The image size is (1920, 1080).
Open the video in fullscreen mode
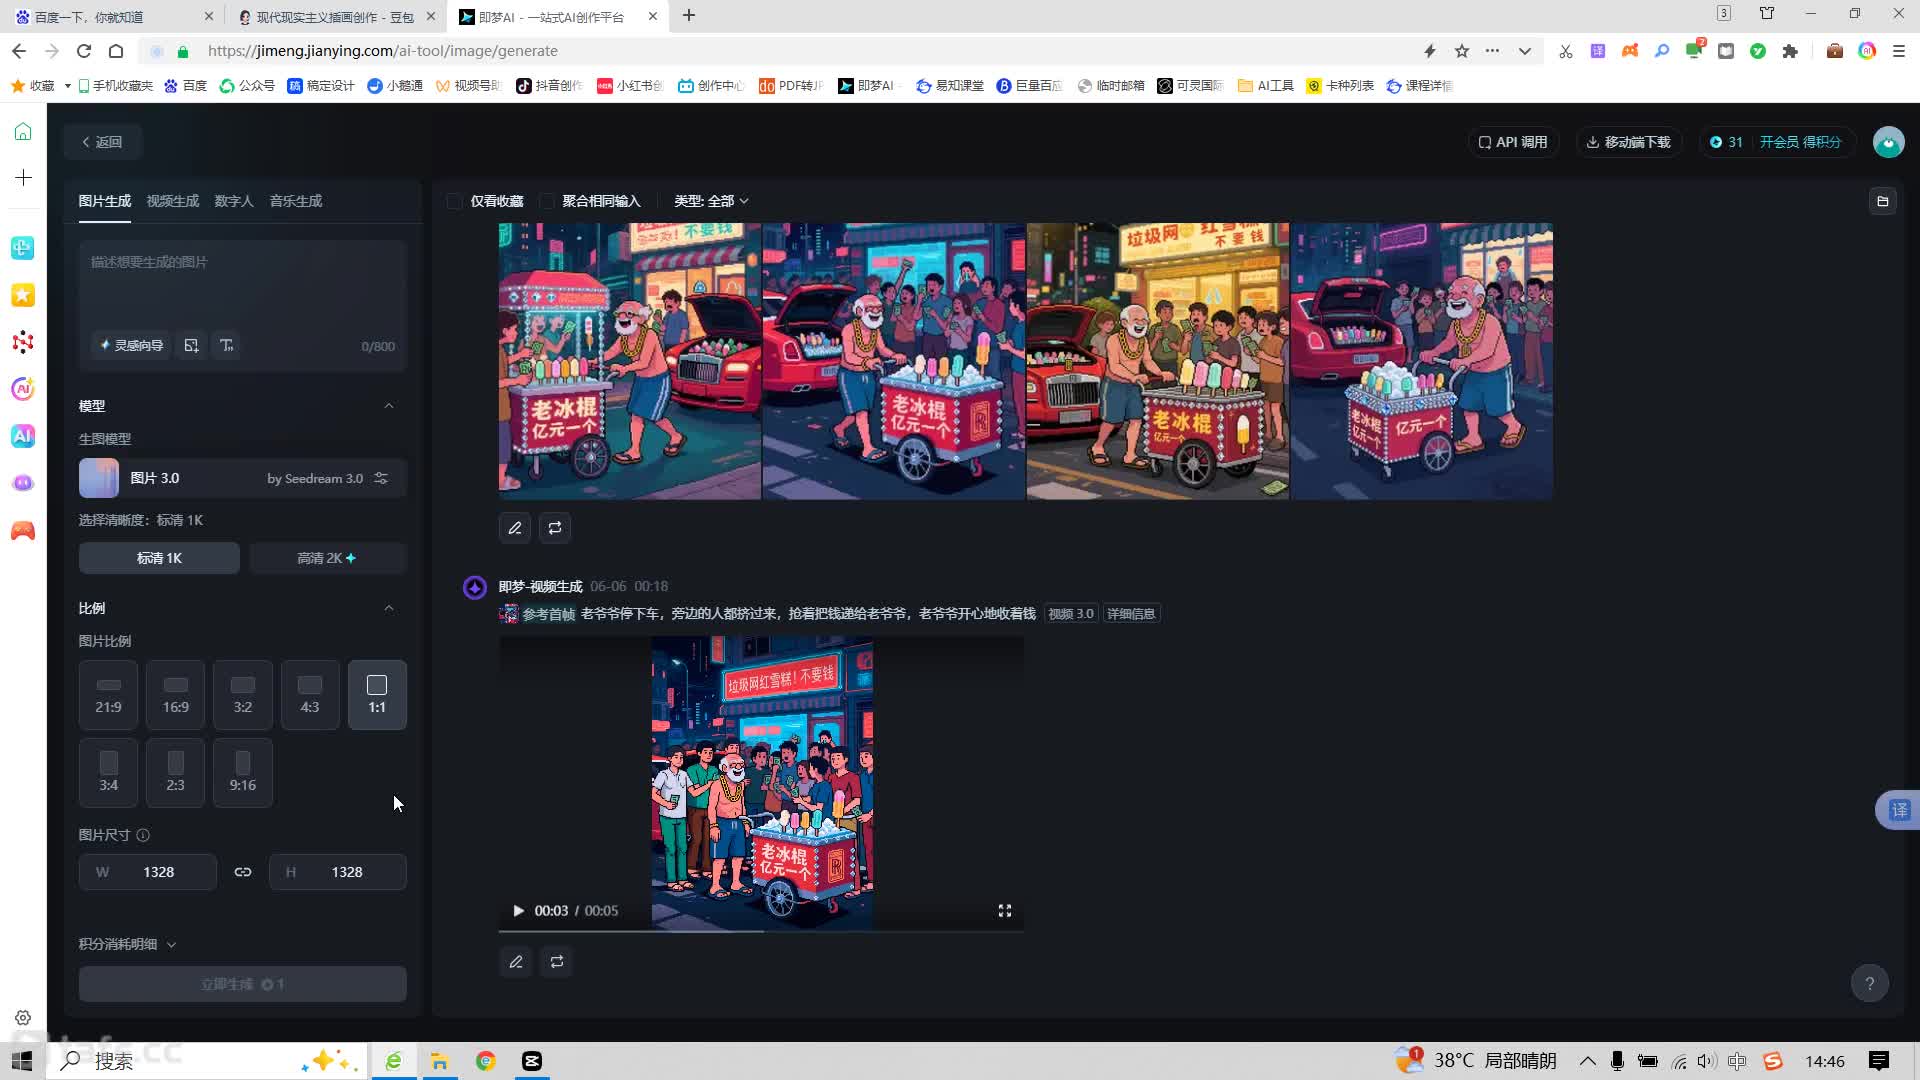[1004, 911]
